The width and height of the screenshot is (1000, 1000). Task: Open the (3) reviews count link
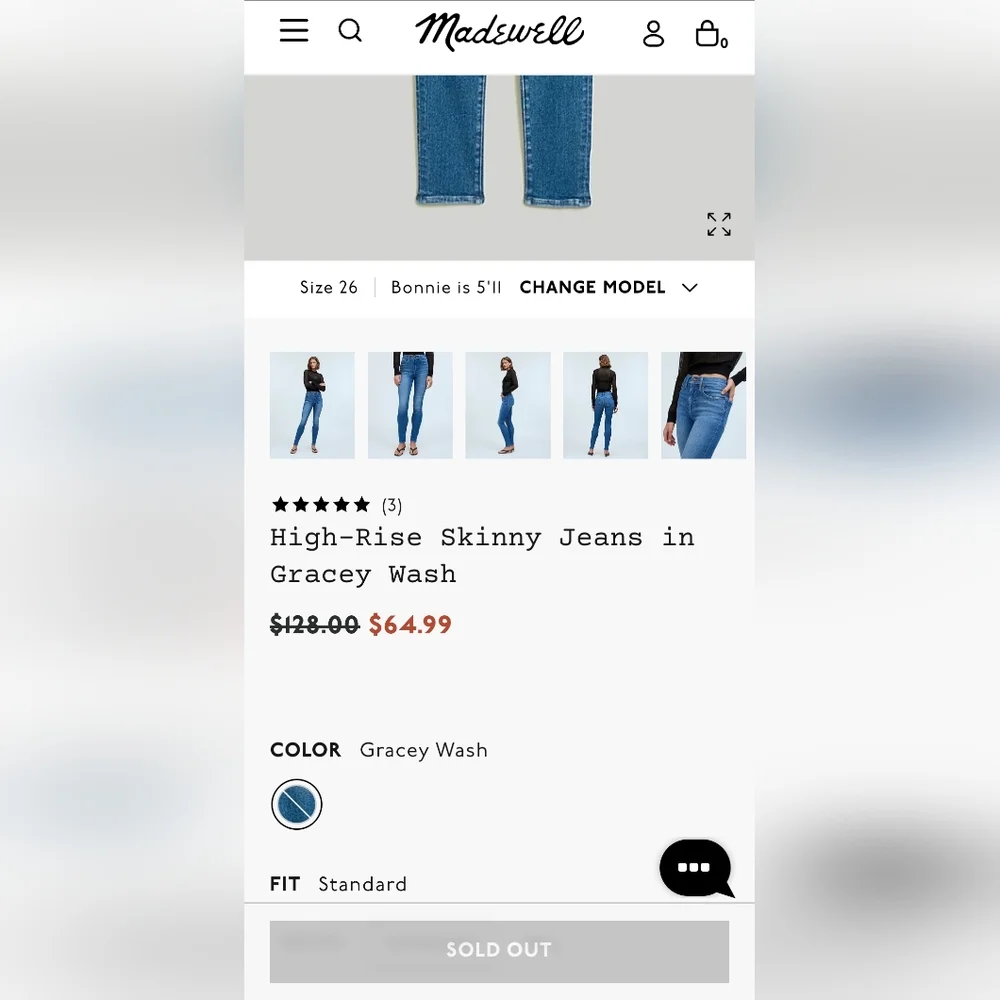click(392, 505)
